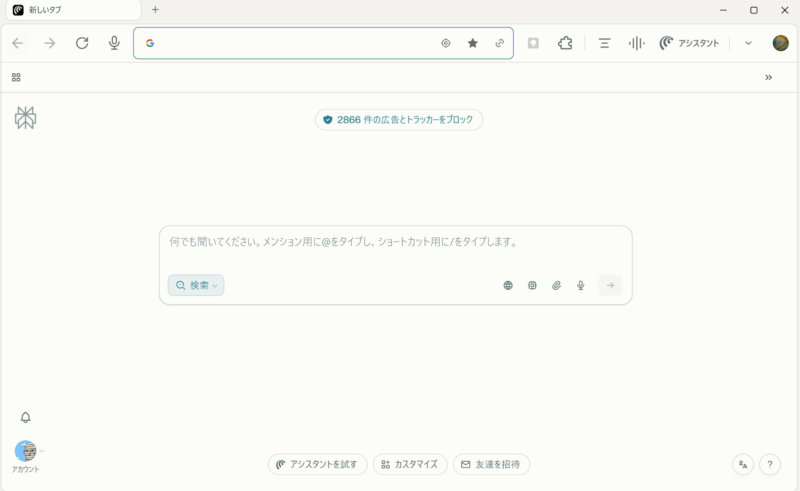Click the globe sources icon in search box

(508, 285)
